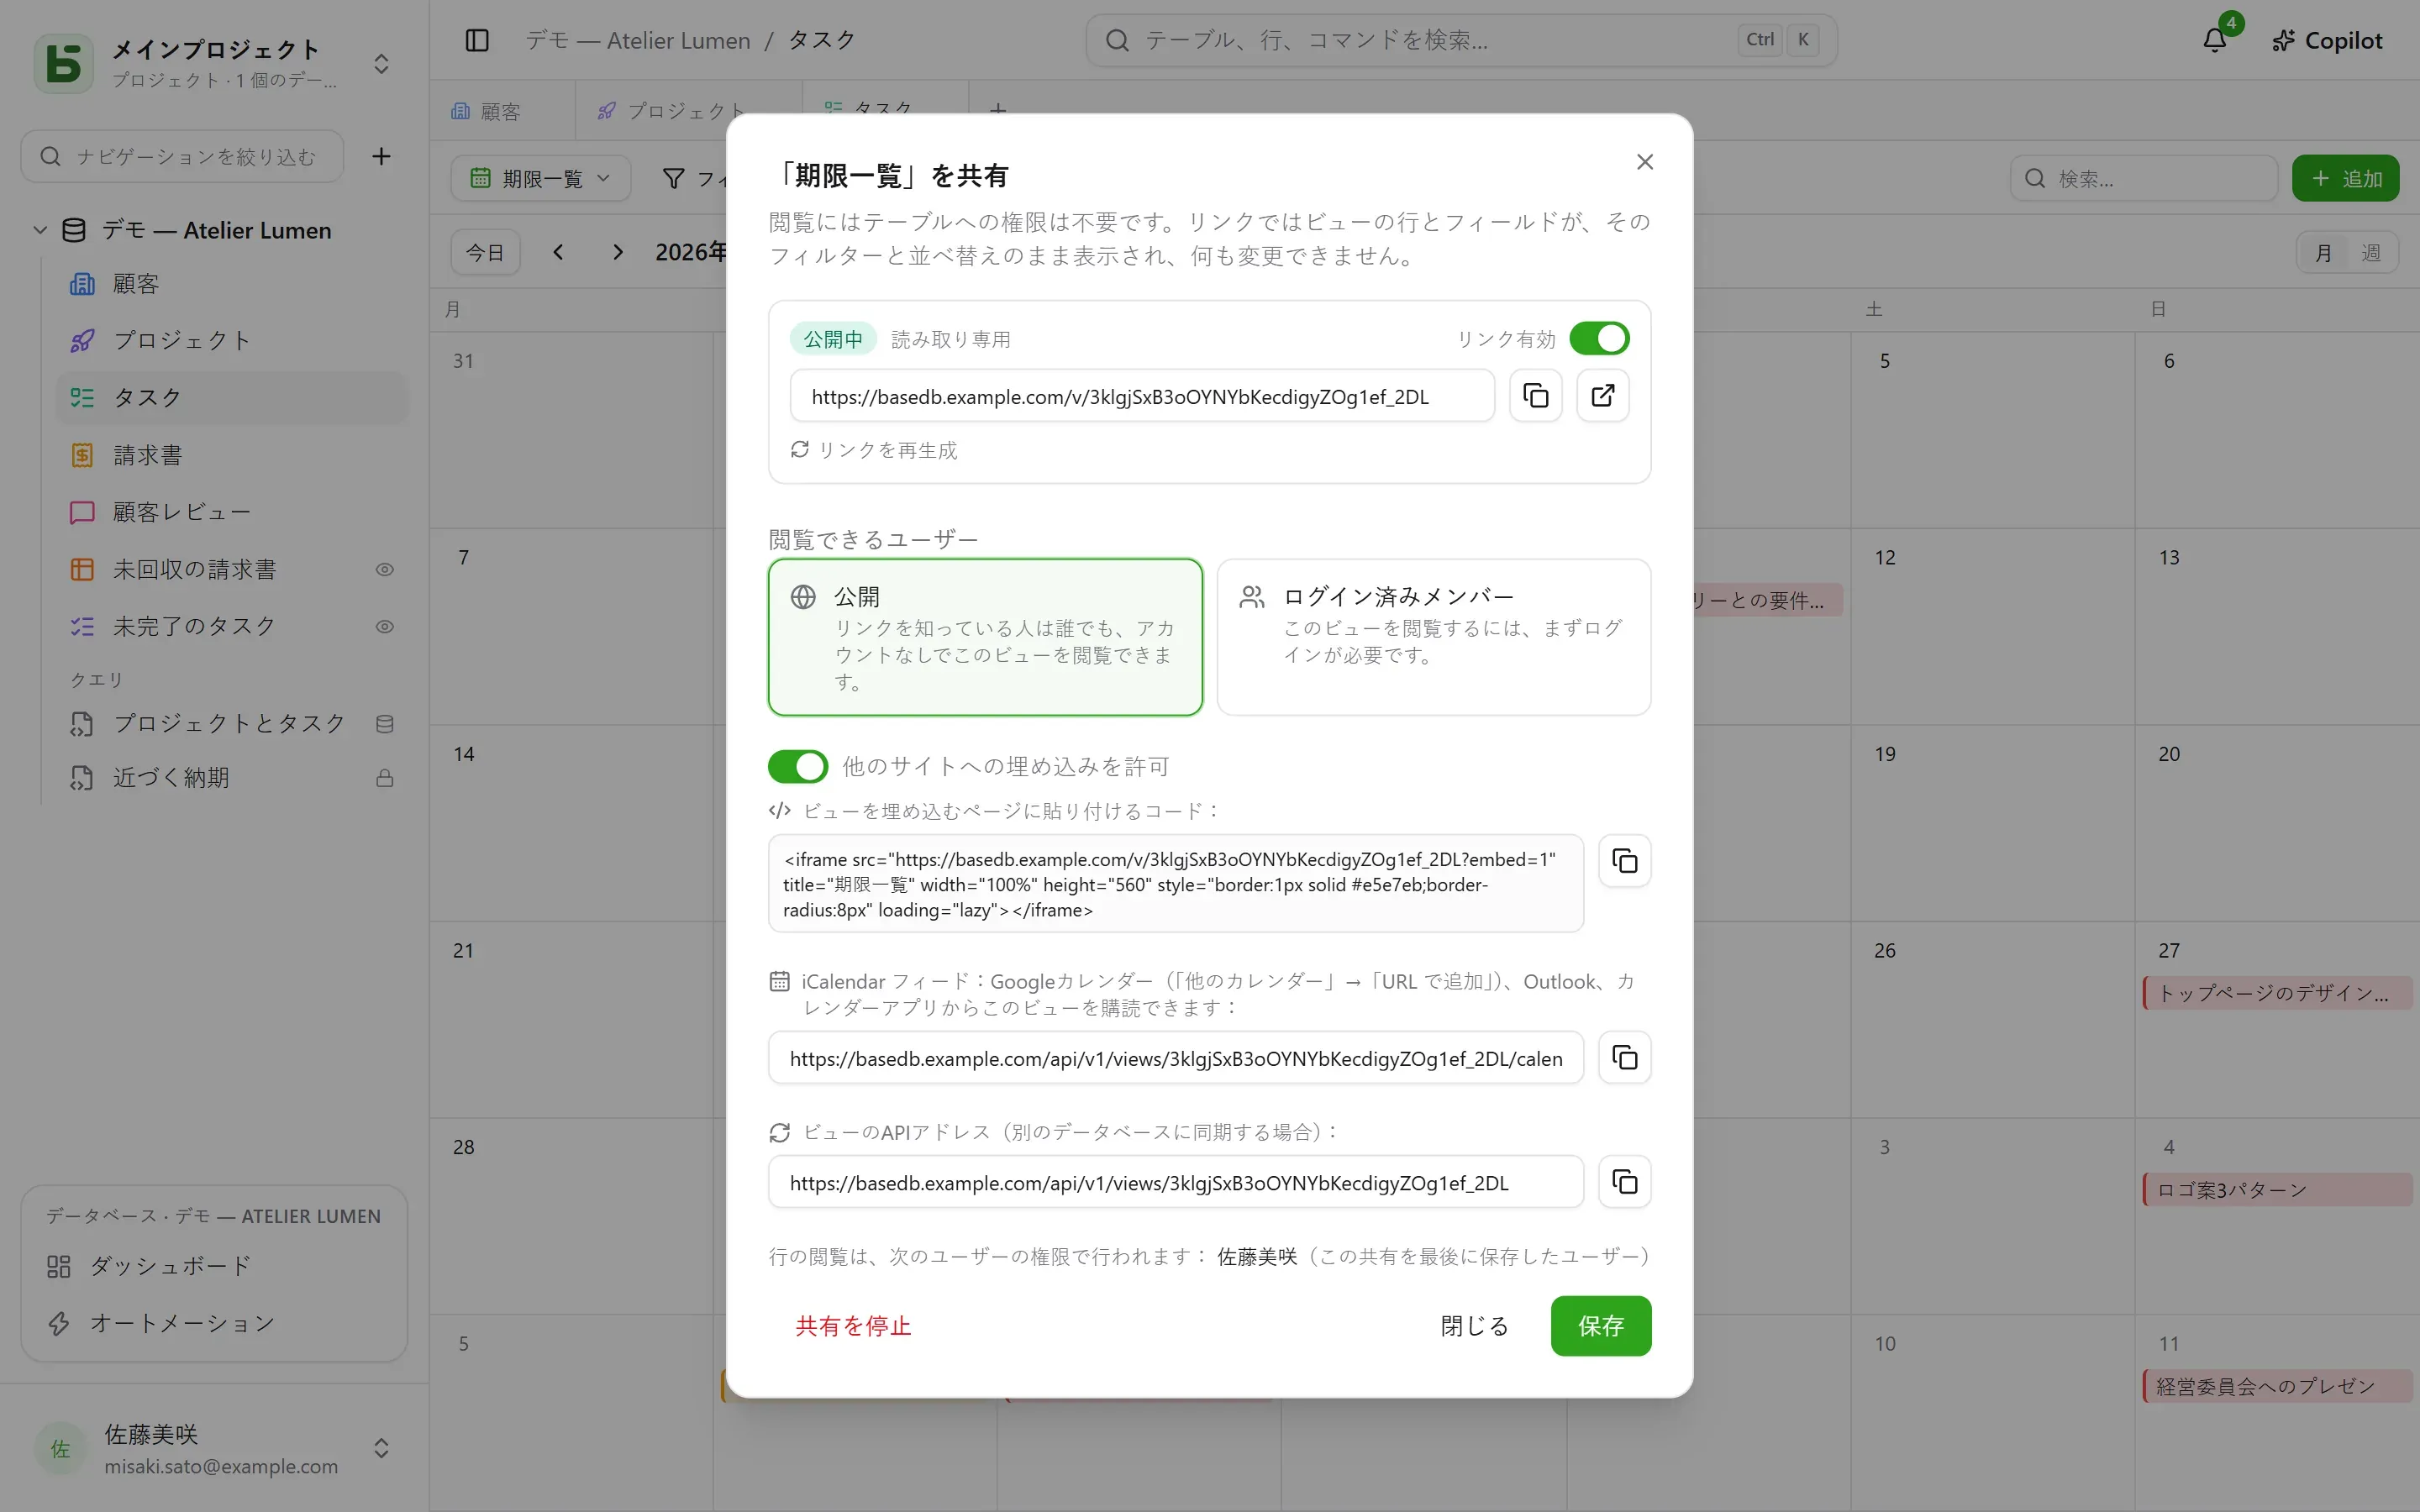Screen dimensions: 2420x1512
Task: Click 今日 button
Action: tap(485, 252)
